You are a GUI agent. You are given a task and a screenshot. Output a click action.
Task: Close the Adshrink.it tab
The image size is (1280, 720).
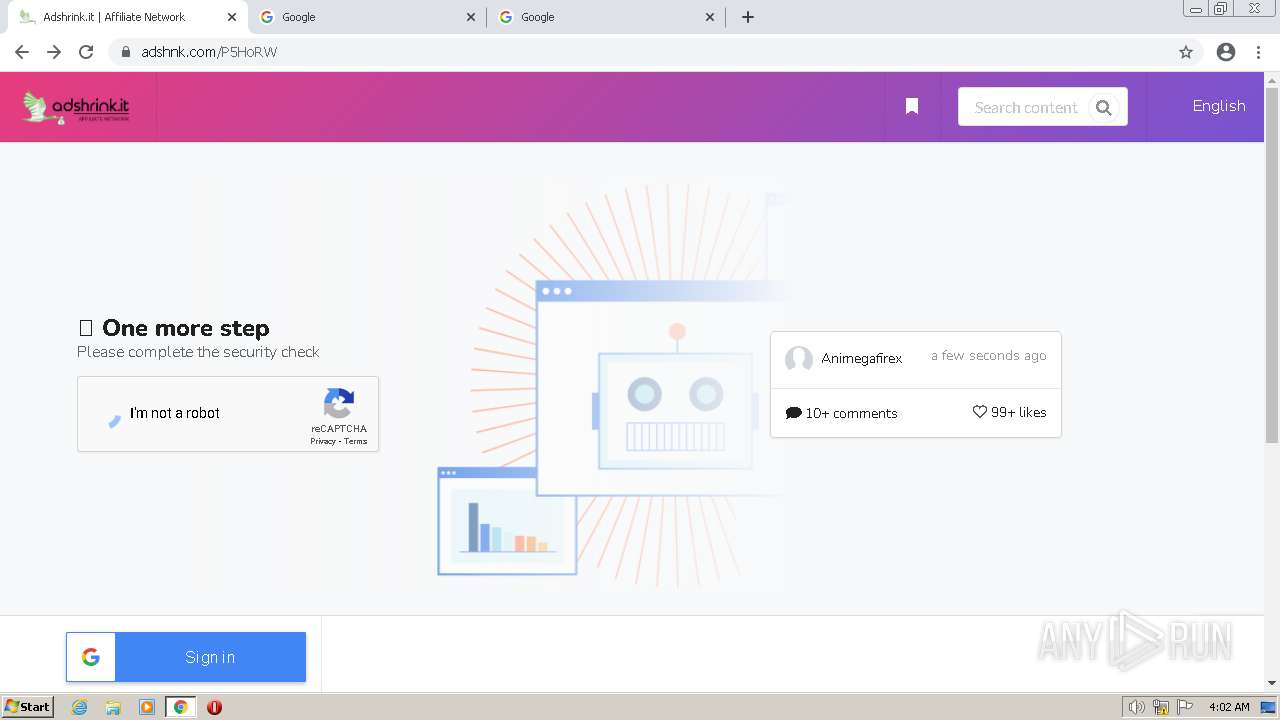click(231, 17)
